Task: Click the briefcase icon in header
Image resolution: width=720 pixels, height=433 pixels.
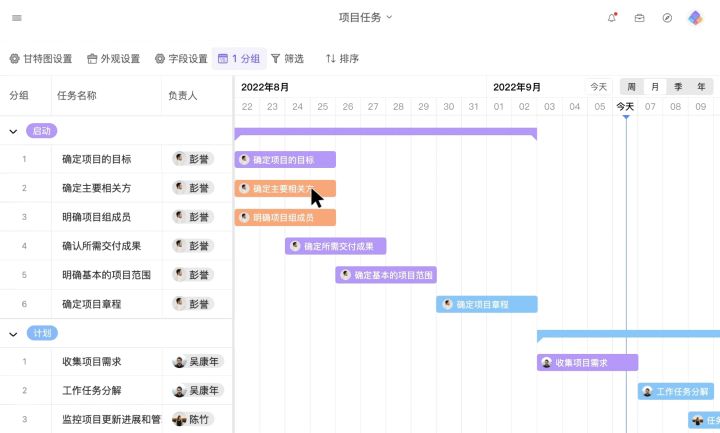Action: click(x=640, y=18)
